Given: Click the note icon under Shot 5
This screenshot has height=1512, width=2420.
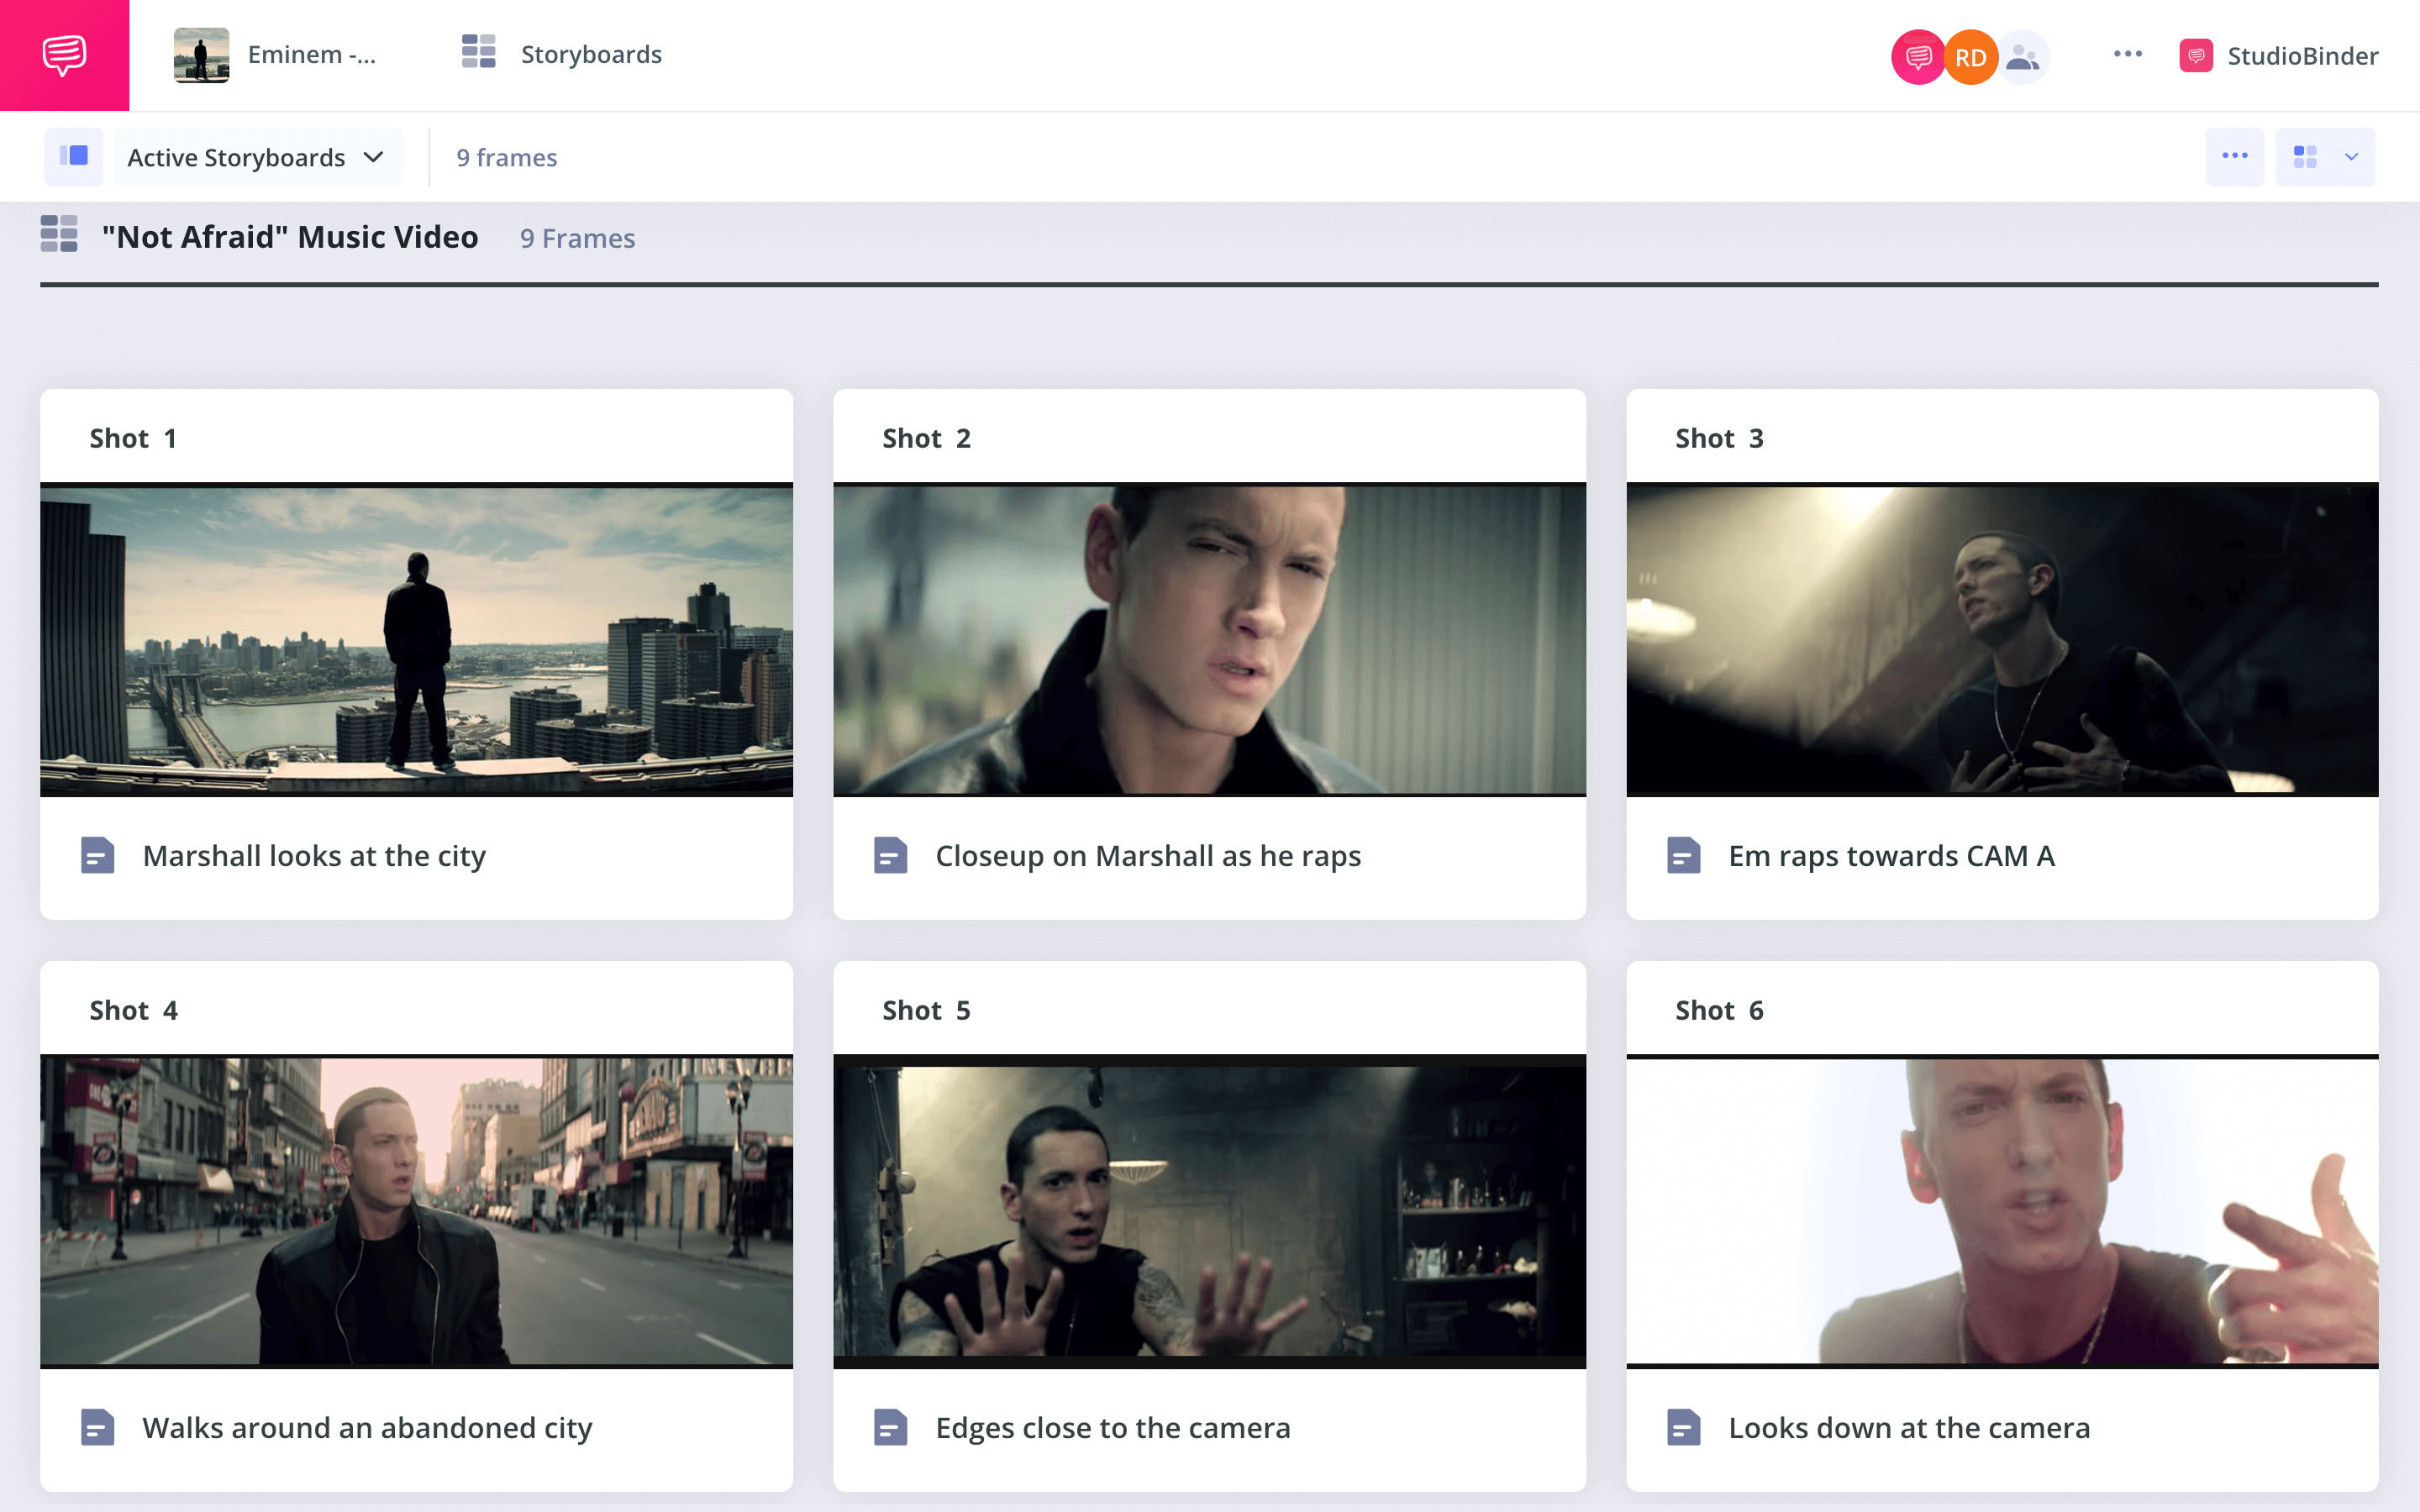Looking at the screenshot, I should 891,1427.
